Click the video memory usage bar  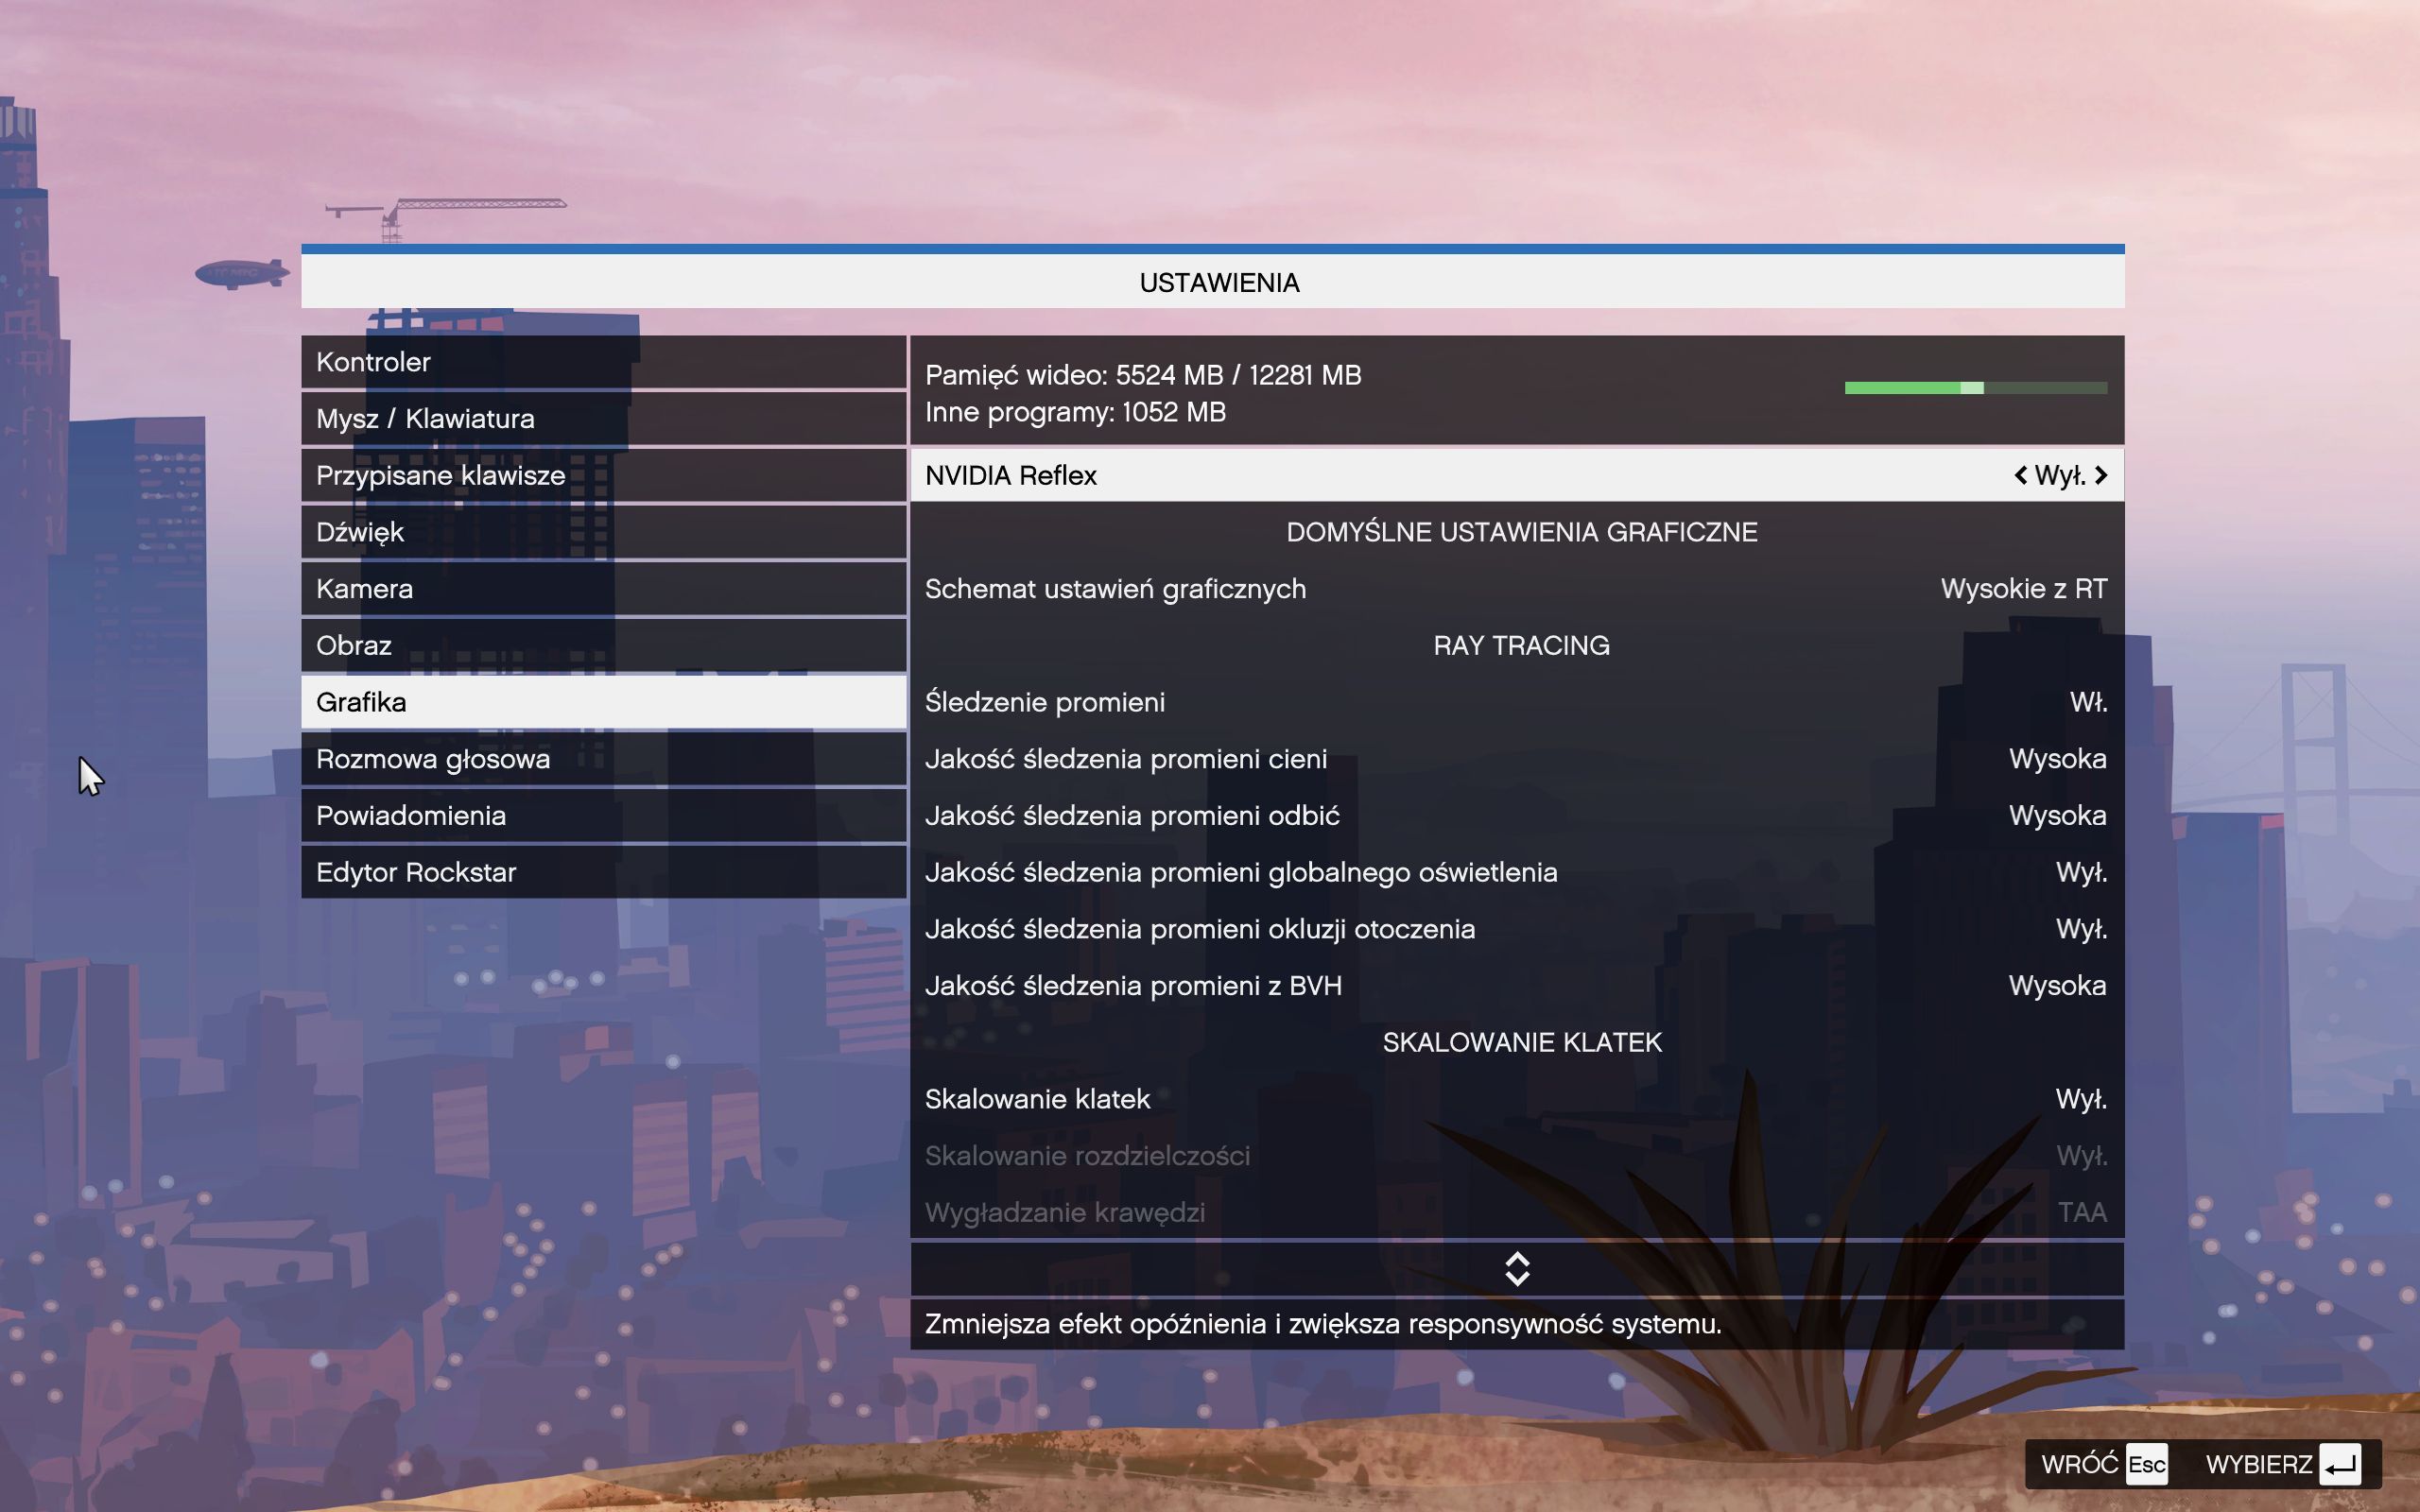[1975, 388]
